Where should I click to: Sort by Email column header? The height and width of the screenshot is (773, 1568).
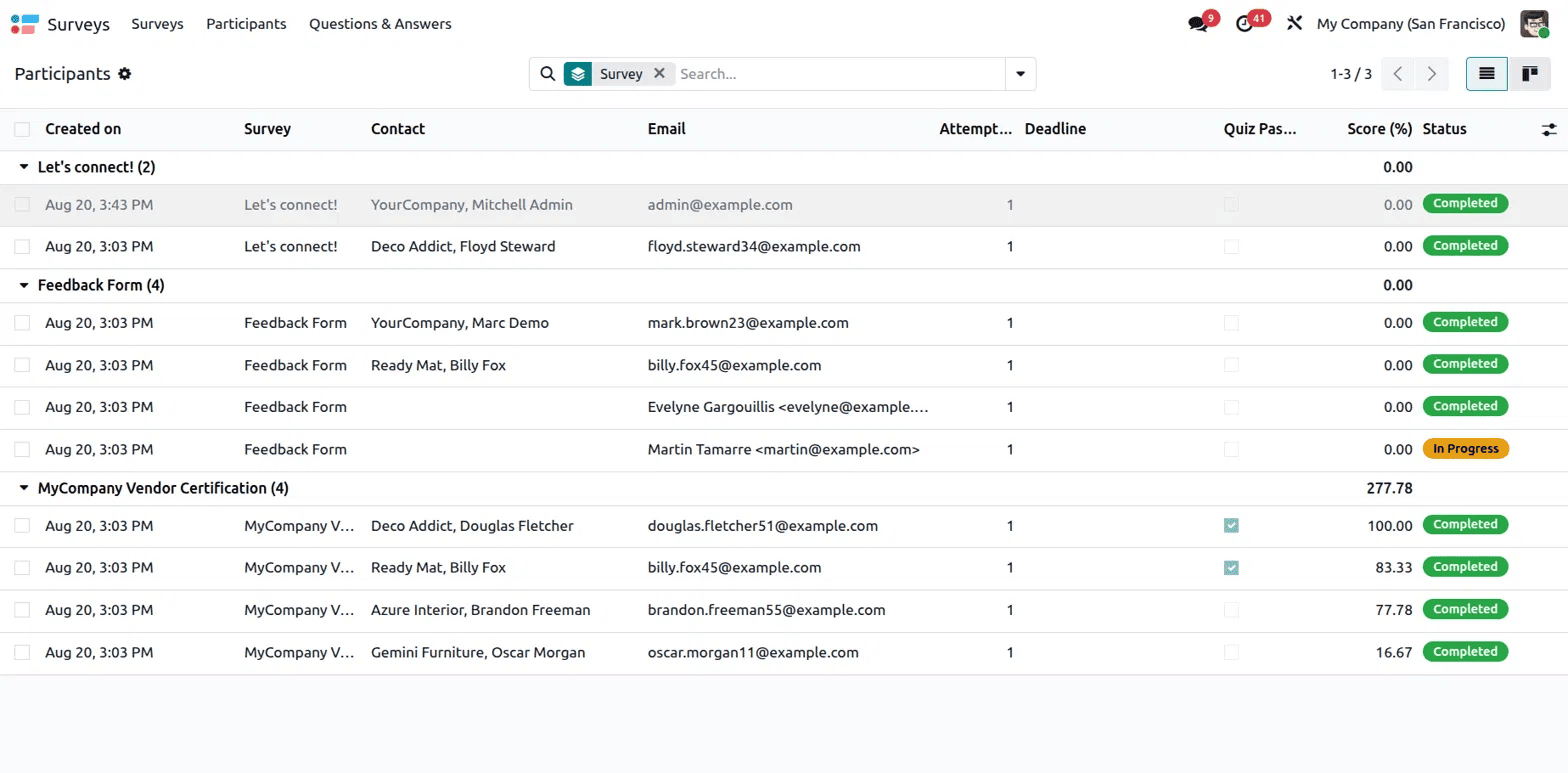pos(667,129)
